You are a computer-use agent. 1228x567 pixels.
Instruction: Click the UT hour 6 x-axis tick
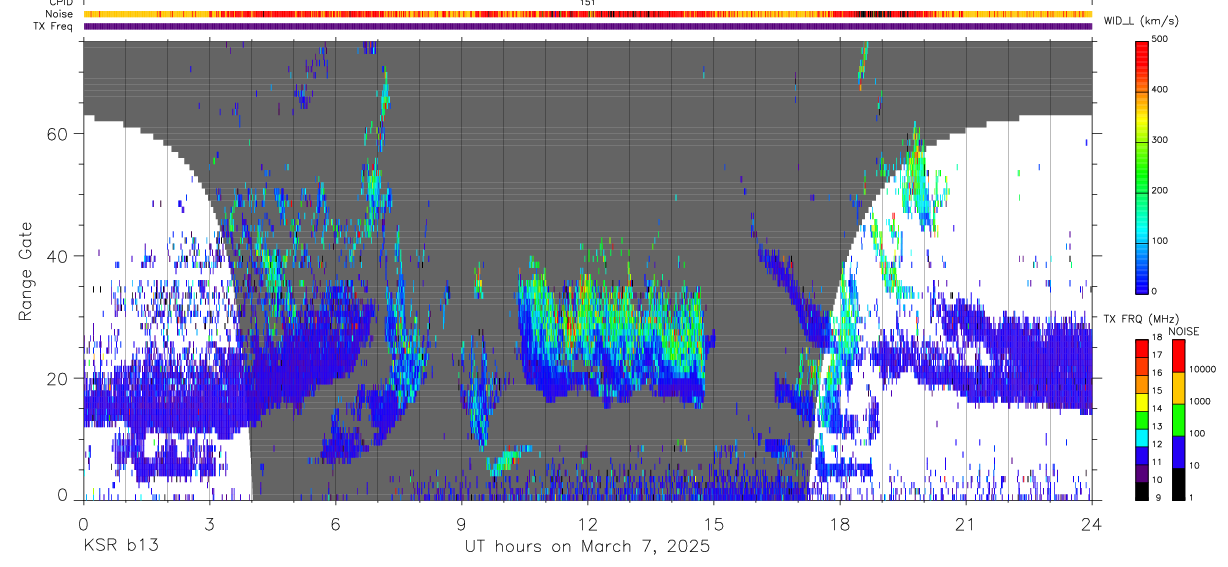[335, 522]
